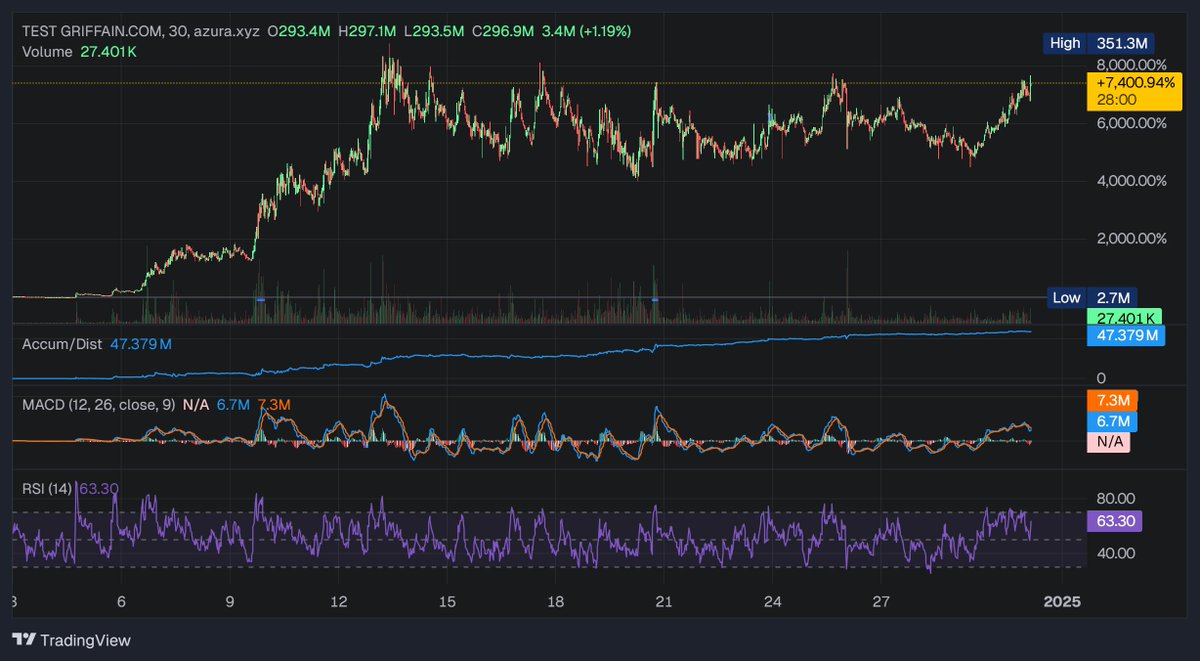
Task: Click the 2025 label on time axis
Action: pyautogui.click(x=1061, y=602)
